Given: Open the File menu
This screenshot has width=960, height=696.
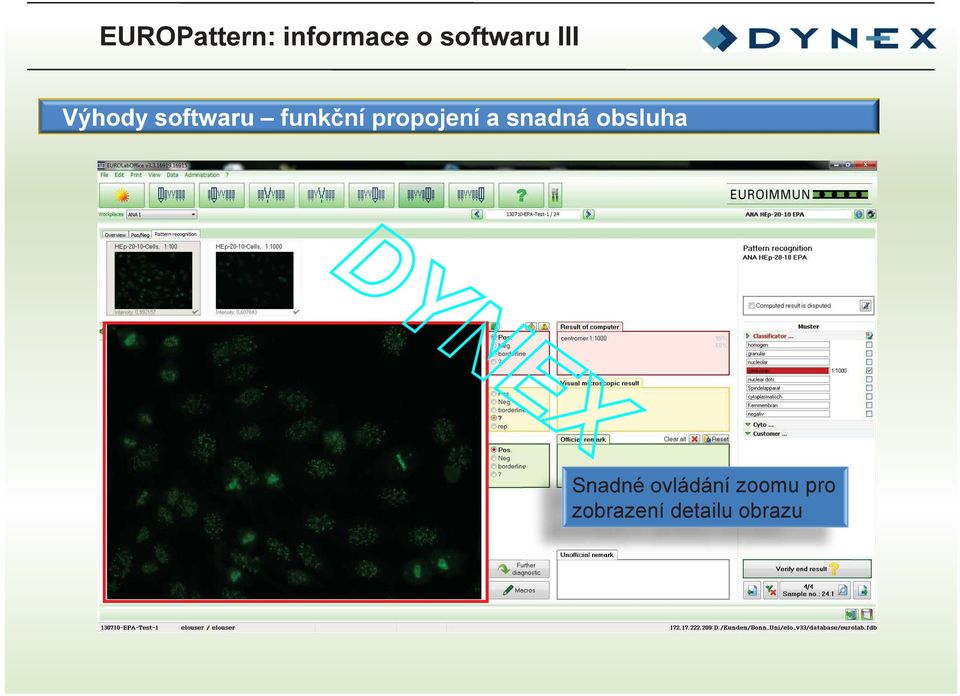Looking at the screenshot, I should click(x=104, y=175).
